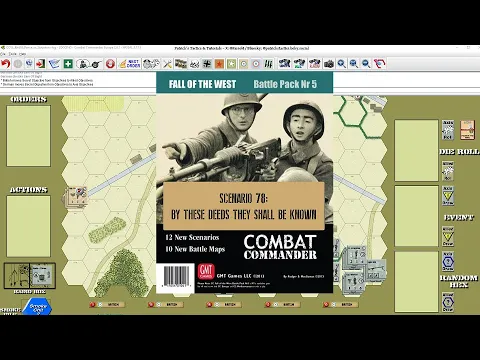This screenshot has width=480, height=360.
Task: Select the Soviet red star icon
Action: pos(219,63)
